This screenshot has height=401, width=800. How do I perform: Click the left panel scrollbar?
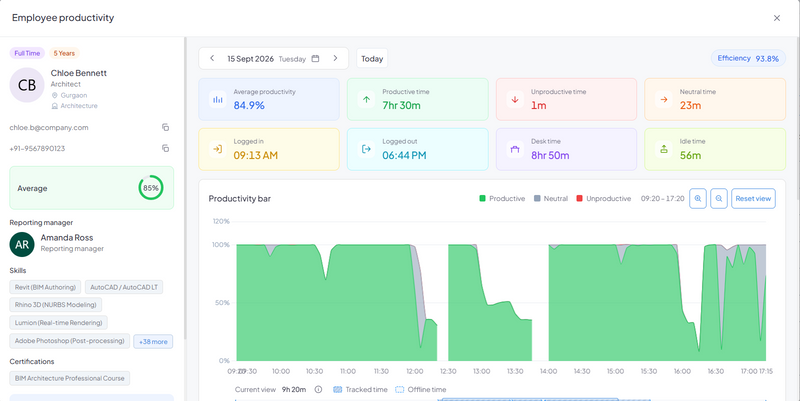click(x=185, y=189)
